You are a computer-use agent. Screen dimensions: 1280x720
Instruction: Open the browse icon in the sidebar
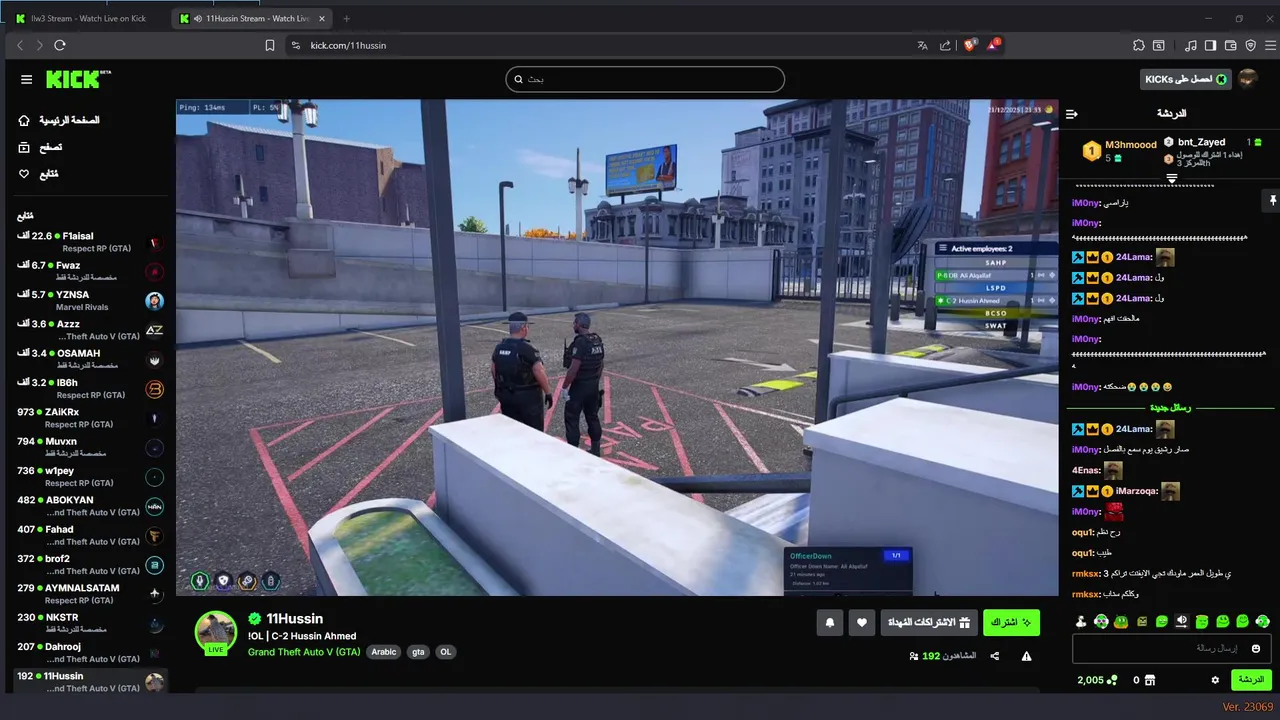(x=24, y=147)
